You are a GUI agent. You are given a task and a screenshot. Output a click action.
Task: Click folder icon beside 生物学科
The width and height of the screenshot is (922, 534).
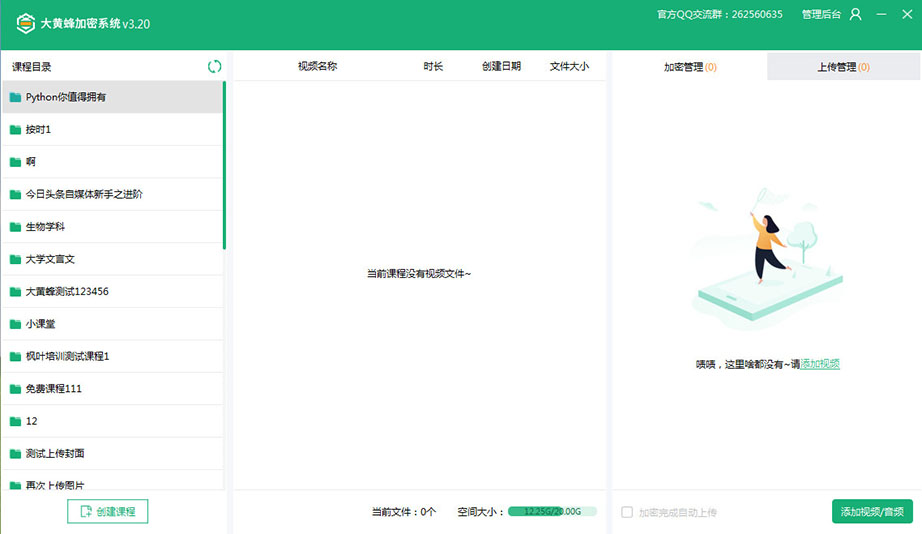tap(15, 227)
